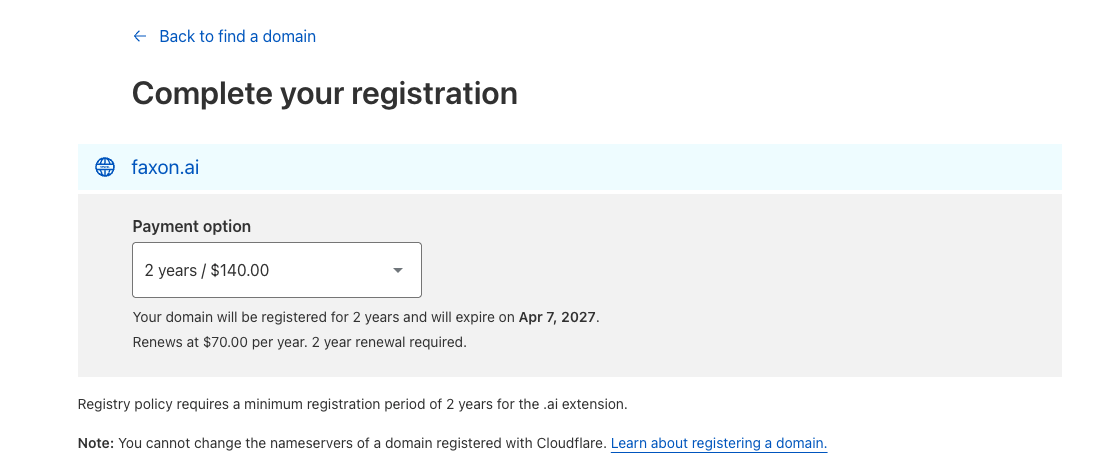Image resolution: width=1102 pixels, height=470 pixels.
Task: Follow "Learn about registering a domain" link
Action: (718, 442)
